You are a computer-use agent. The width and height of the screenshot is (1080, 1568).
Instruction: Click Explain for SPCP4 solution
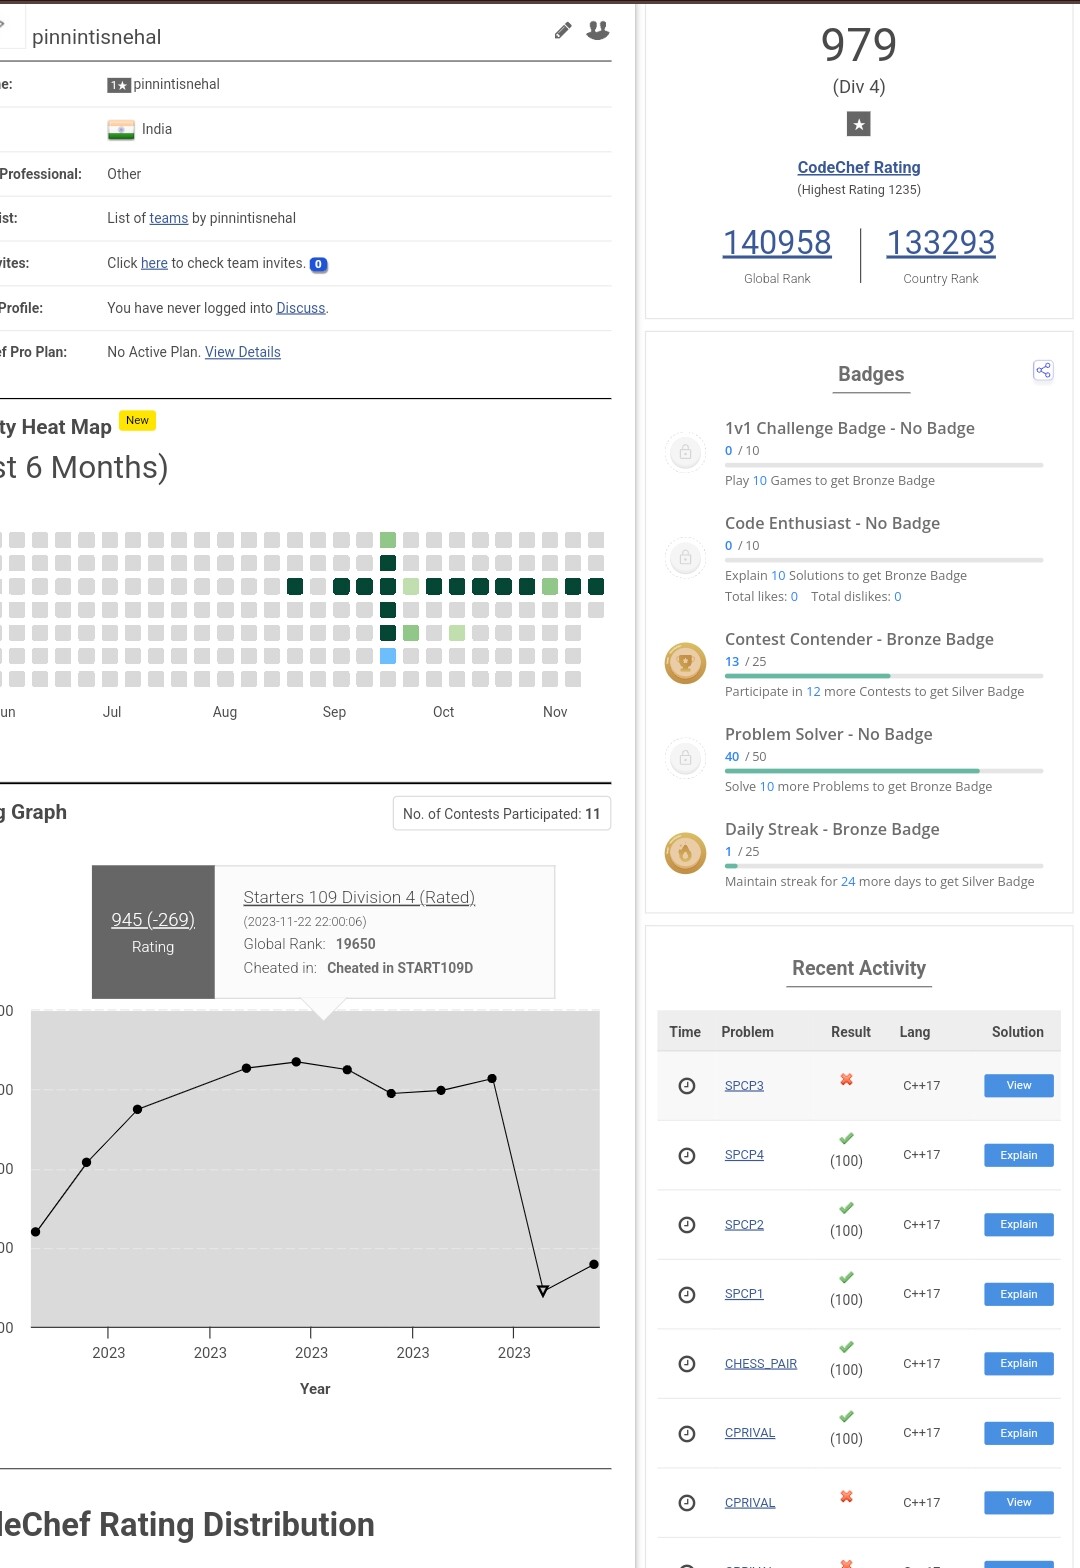pyautogui.click(x=1018, y=1155)
